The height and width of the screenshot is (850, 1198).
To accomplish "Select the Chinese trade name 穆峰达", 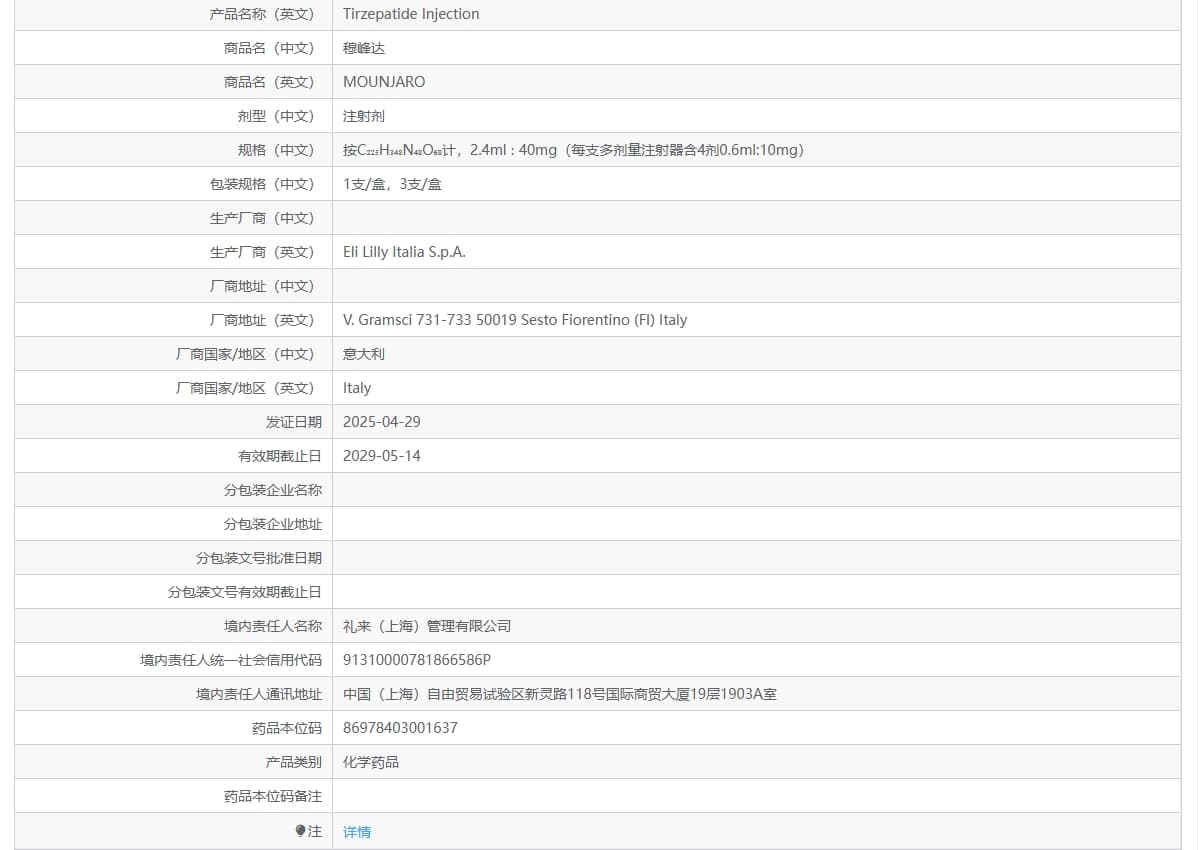I will tap(364, 48).
